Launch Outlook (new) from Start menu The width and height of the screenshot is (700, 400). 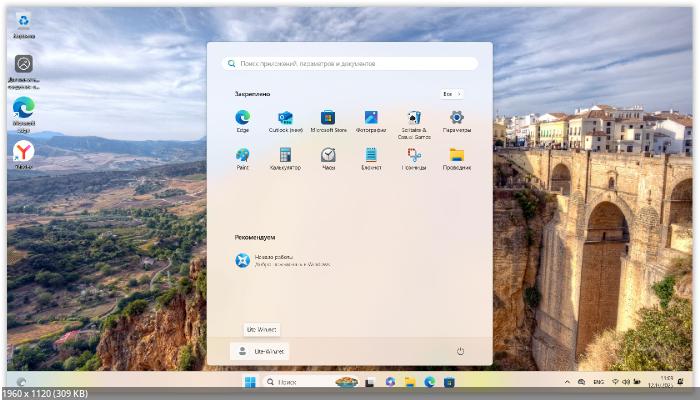[x=285, y=118]
